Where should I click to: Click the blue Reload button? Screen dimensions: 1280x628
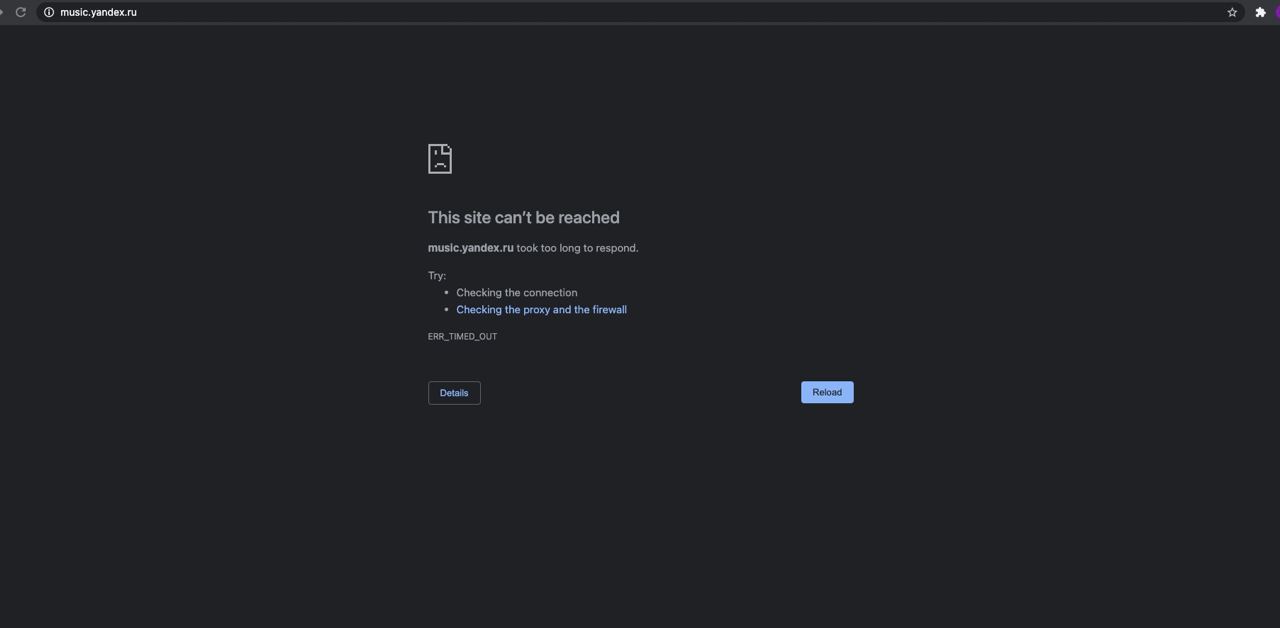(827, 392)
